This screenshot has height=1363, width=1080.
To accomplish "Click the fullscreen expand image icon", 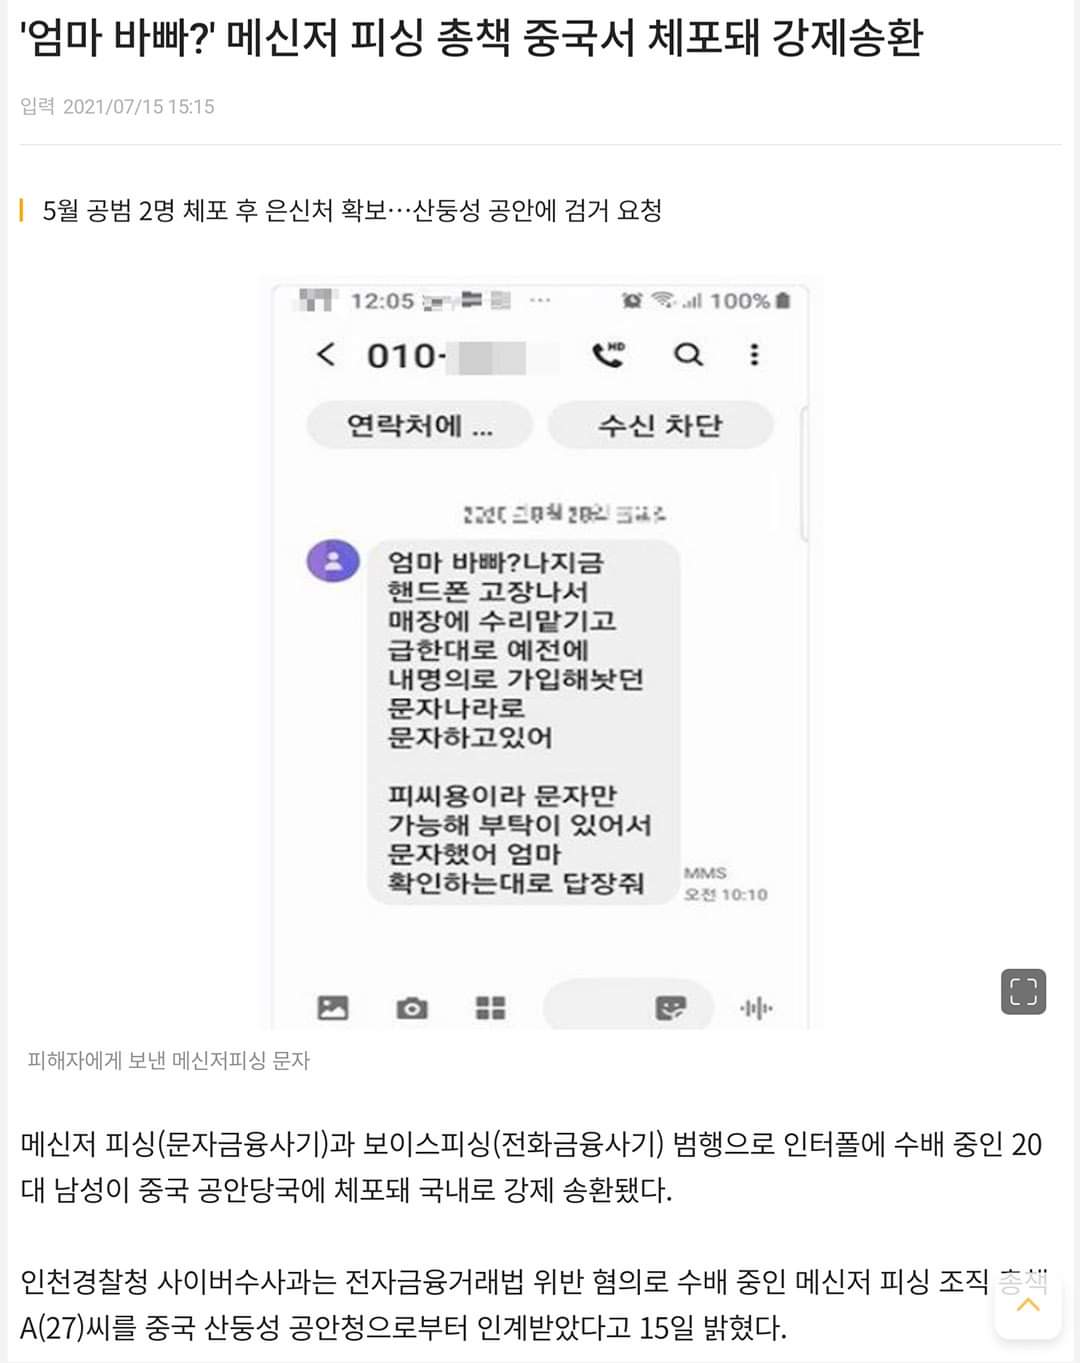I will pyautogui.click(x=1023, y=991).
